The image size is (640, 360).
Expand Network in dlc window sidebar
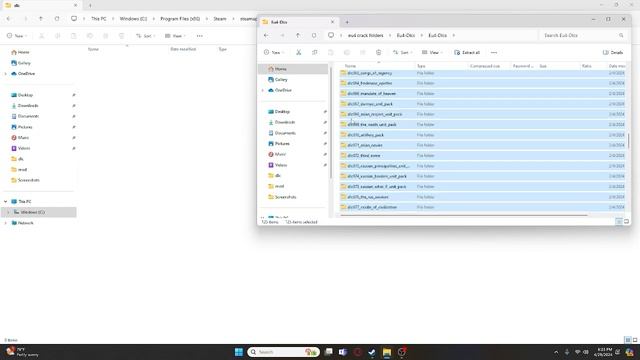(x=6, y=223)
